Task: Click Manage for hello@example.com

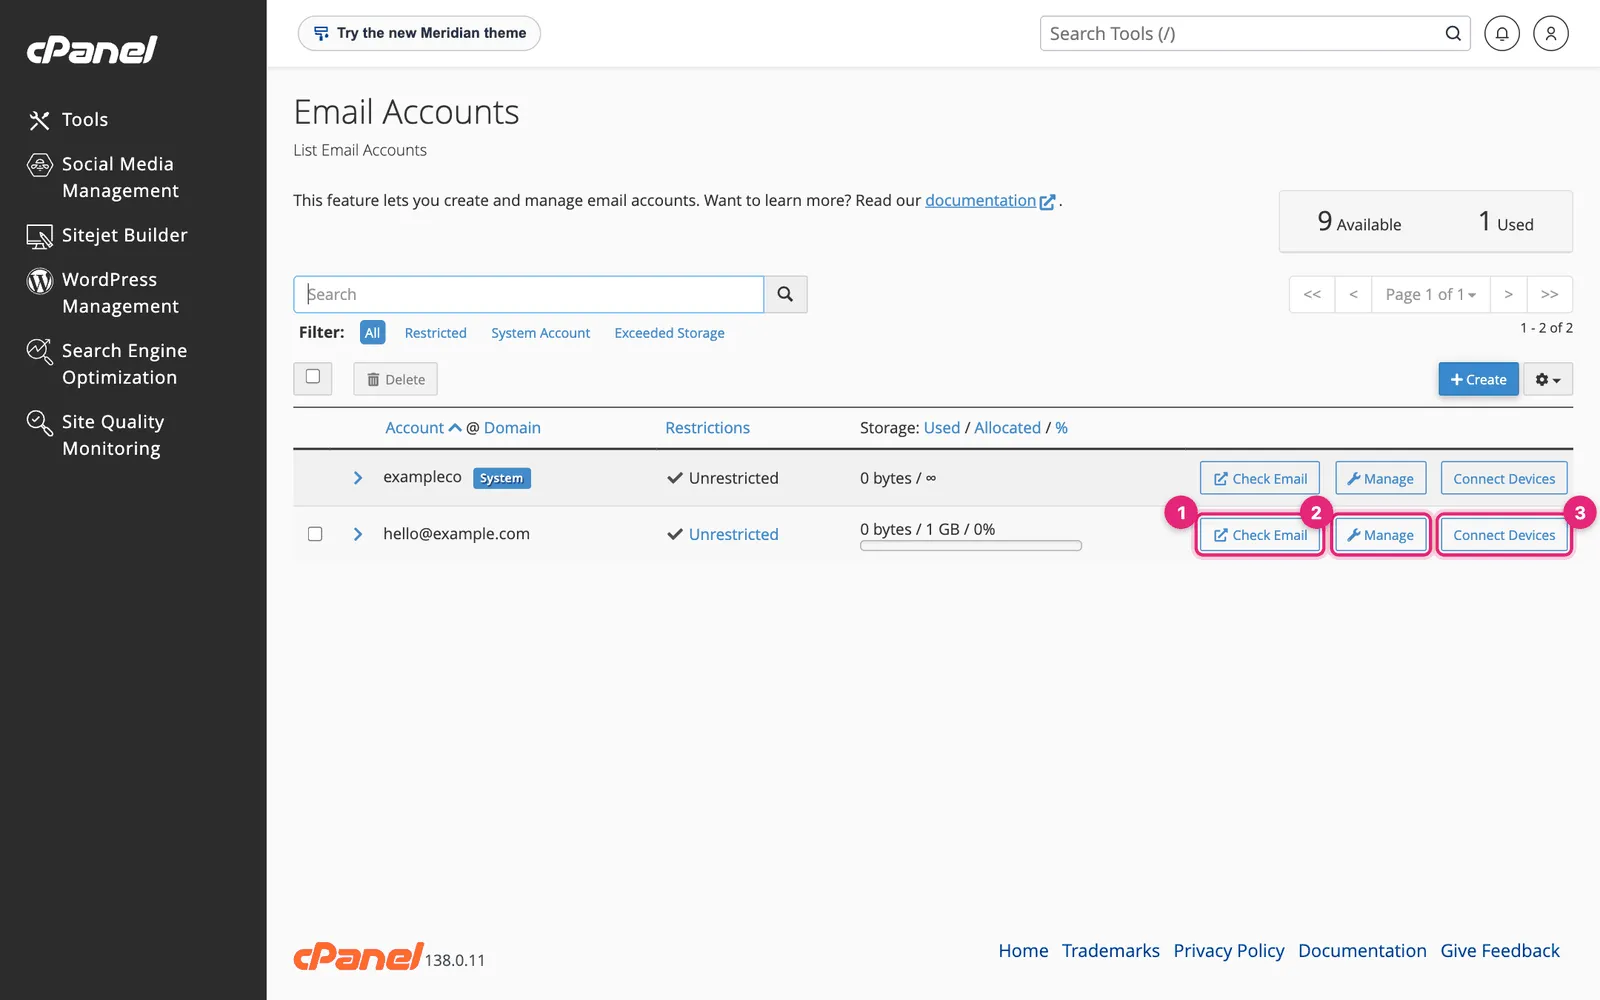Action: point(1380,535)
